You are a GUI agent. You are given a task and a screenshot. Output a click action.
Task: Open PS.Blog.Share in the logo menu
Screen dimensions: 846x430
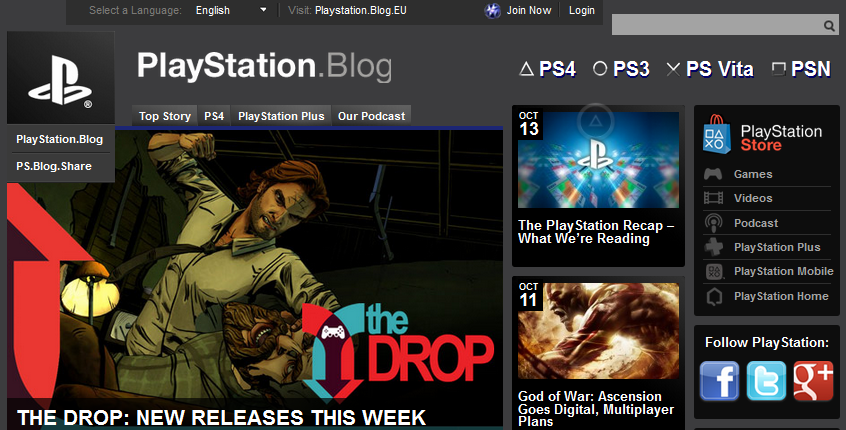coord(54,166)
